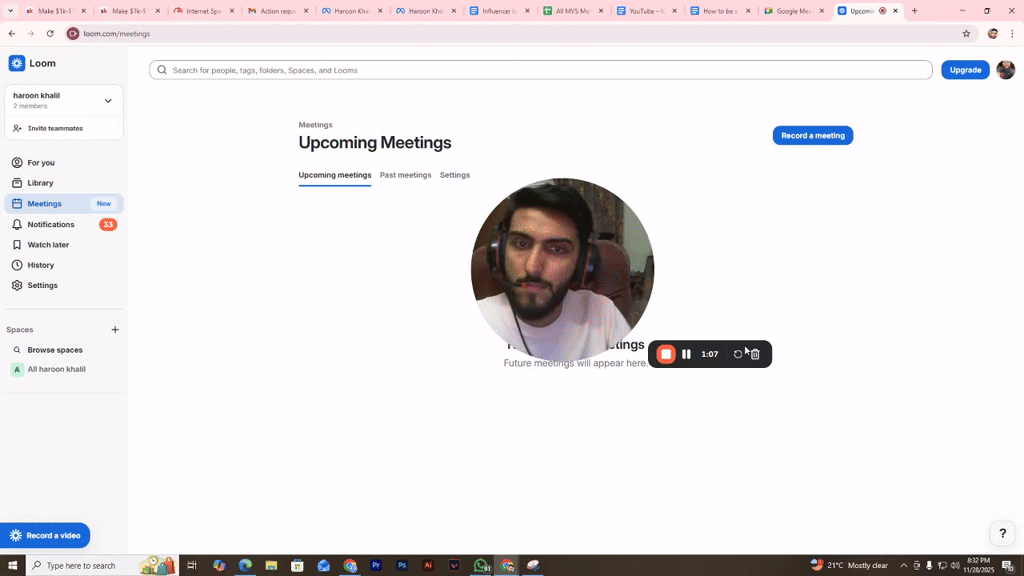This screenshot has width=1024, height=576.
Task: Open WhatsApp from the taskbar
Action: click(x=480, y=565)
